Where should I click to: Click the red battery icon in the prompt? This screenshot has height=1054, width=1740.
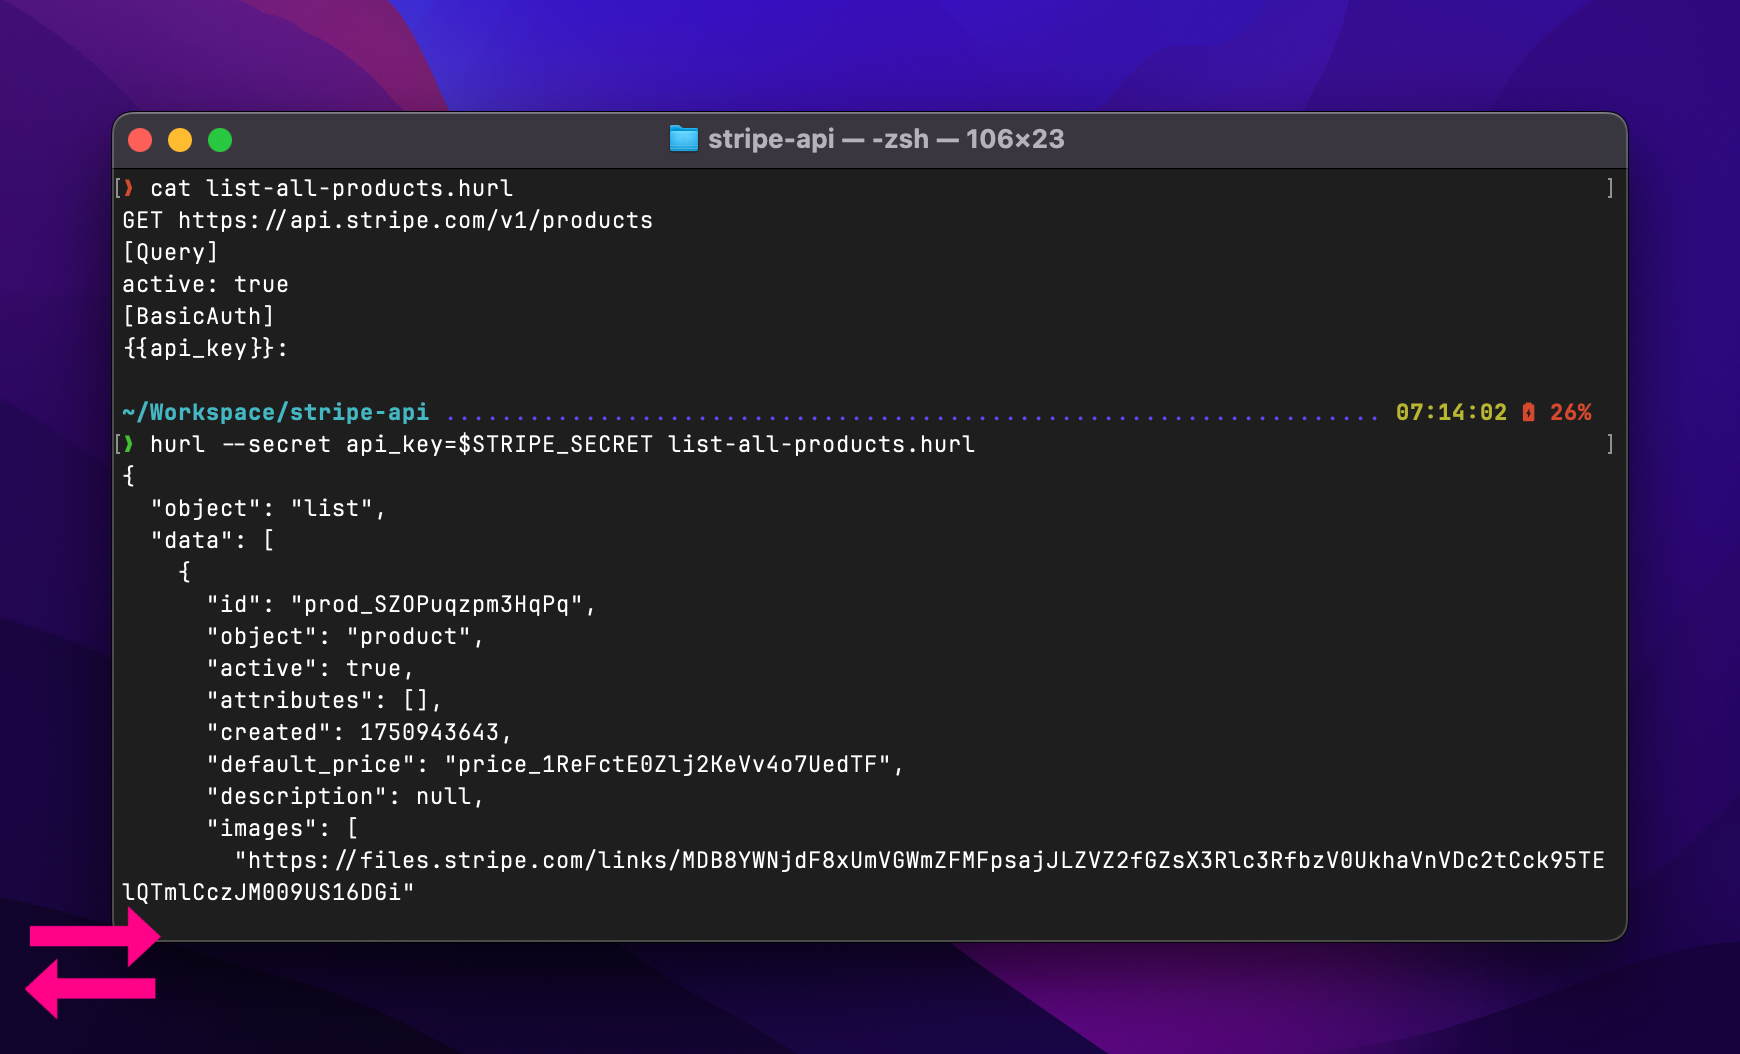[x=1528, y=412]
